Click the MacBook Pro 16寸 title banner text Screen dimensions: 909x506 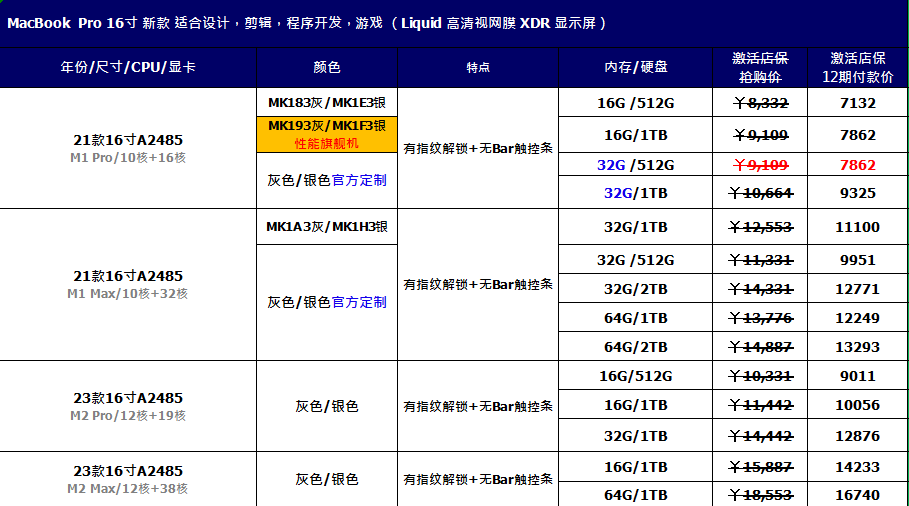pyautogui.click(x=307, y=23)
